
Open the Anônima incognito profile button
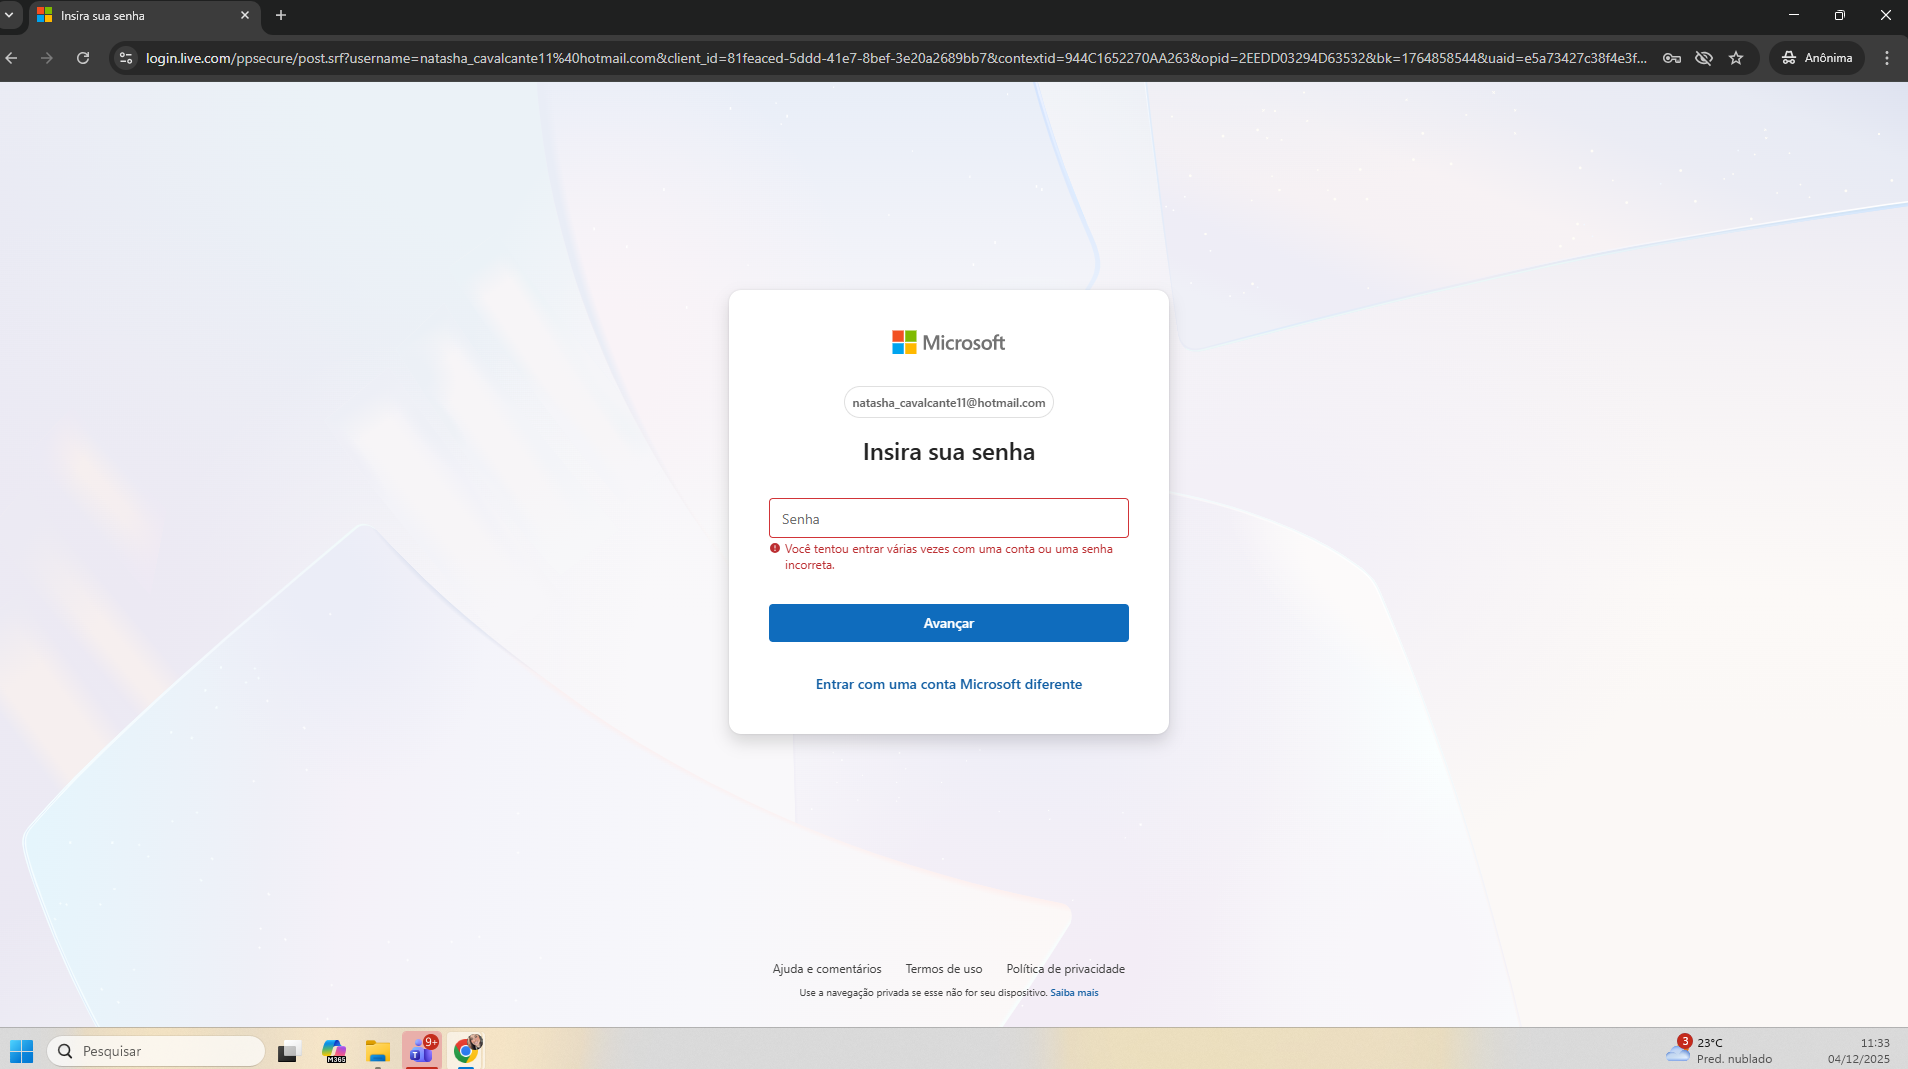(x=1817, y=58)
